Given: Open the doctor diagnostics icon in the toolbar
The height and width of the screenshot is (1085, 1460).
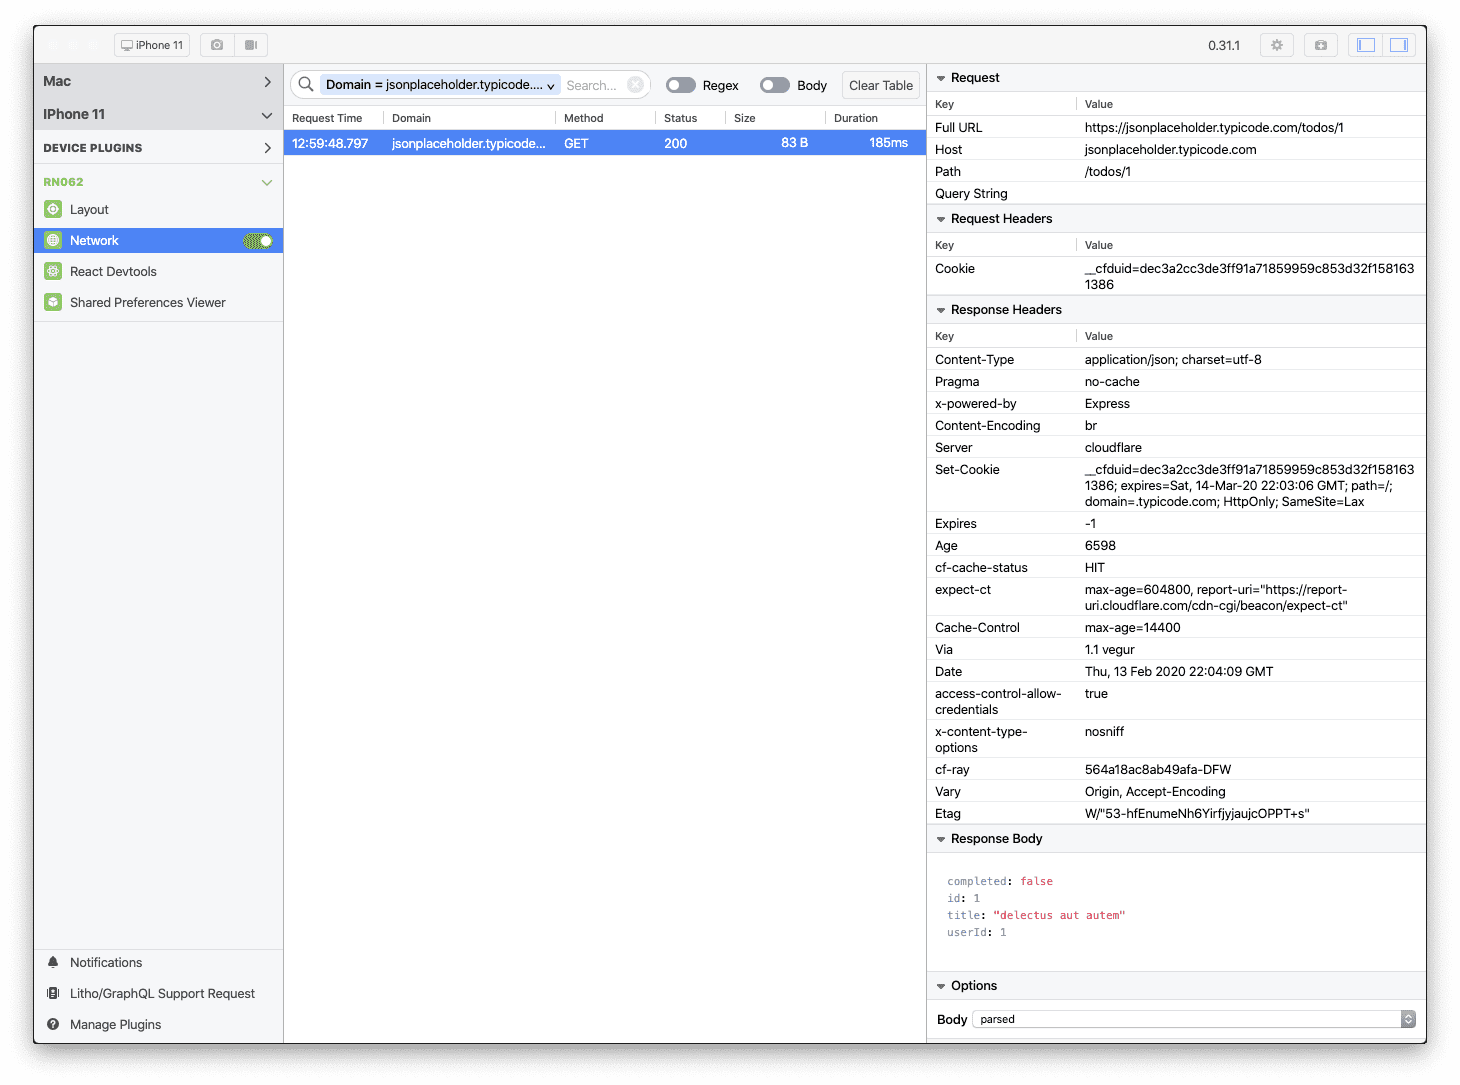Looking at the screenshot, I should tap(1320, 44).
